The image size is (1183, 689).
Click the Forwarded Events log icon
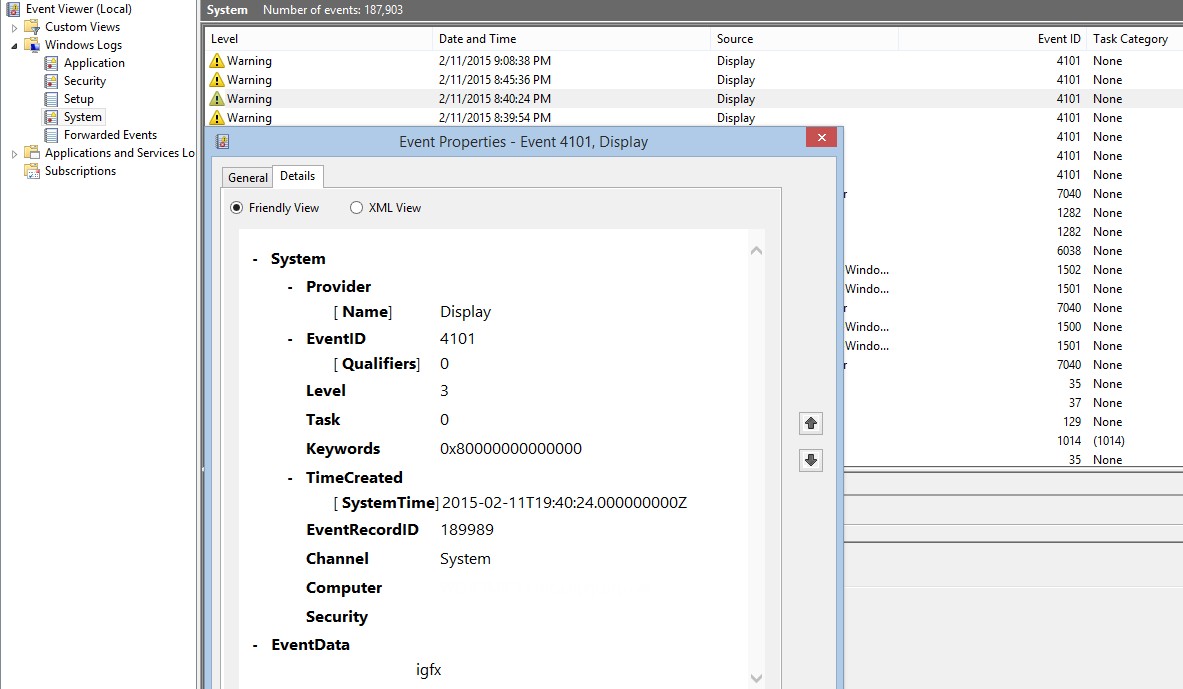[x=51, y=135]
